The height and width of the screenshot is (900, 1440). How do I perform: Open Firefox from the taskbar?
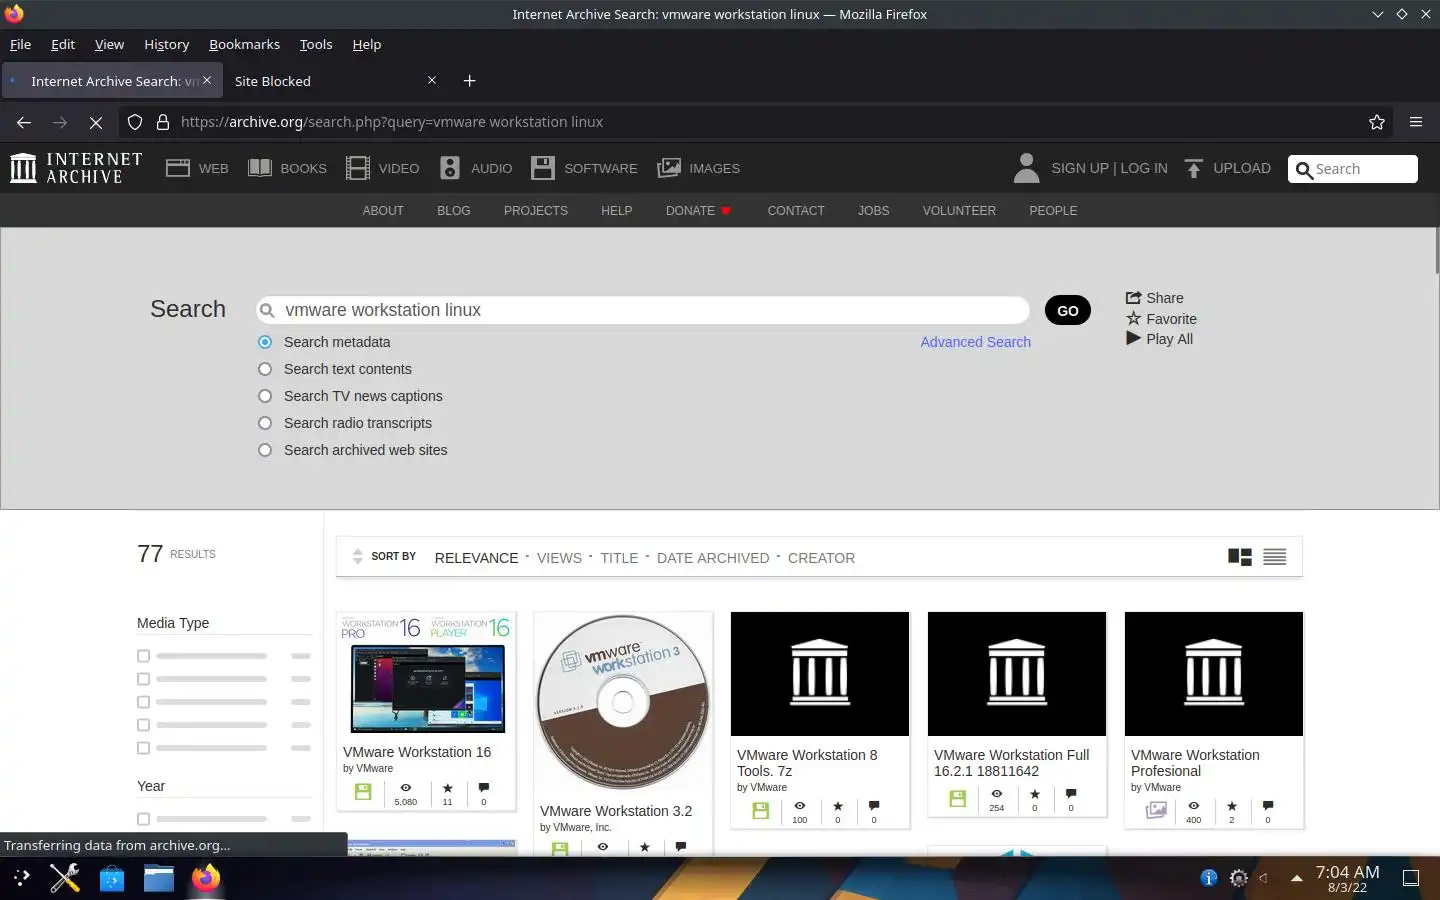click(x=206, y=878)
